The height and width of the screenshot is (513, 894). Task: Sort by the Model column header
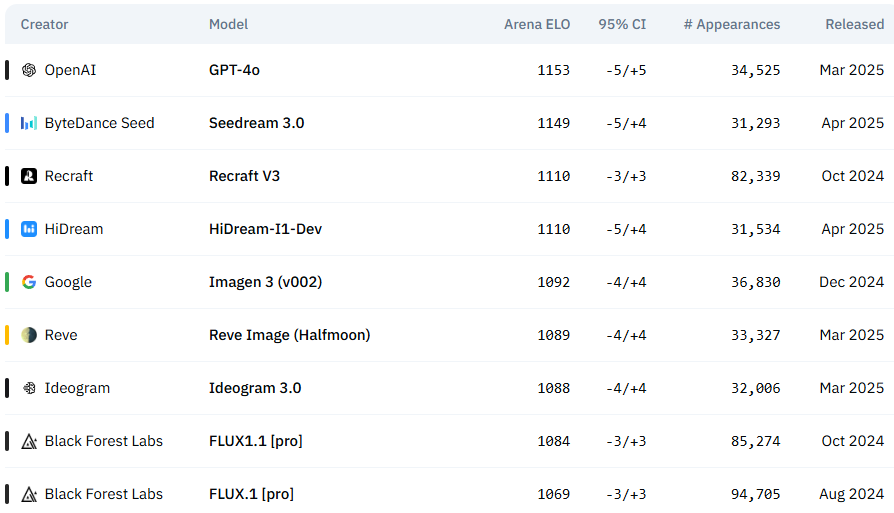pos(229,25)
